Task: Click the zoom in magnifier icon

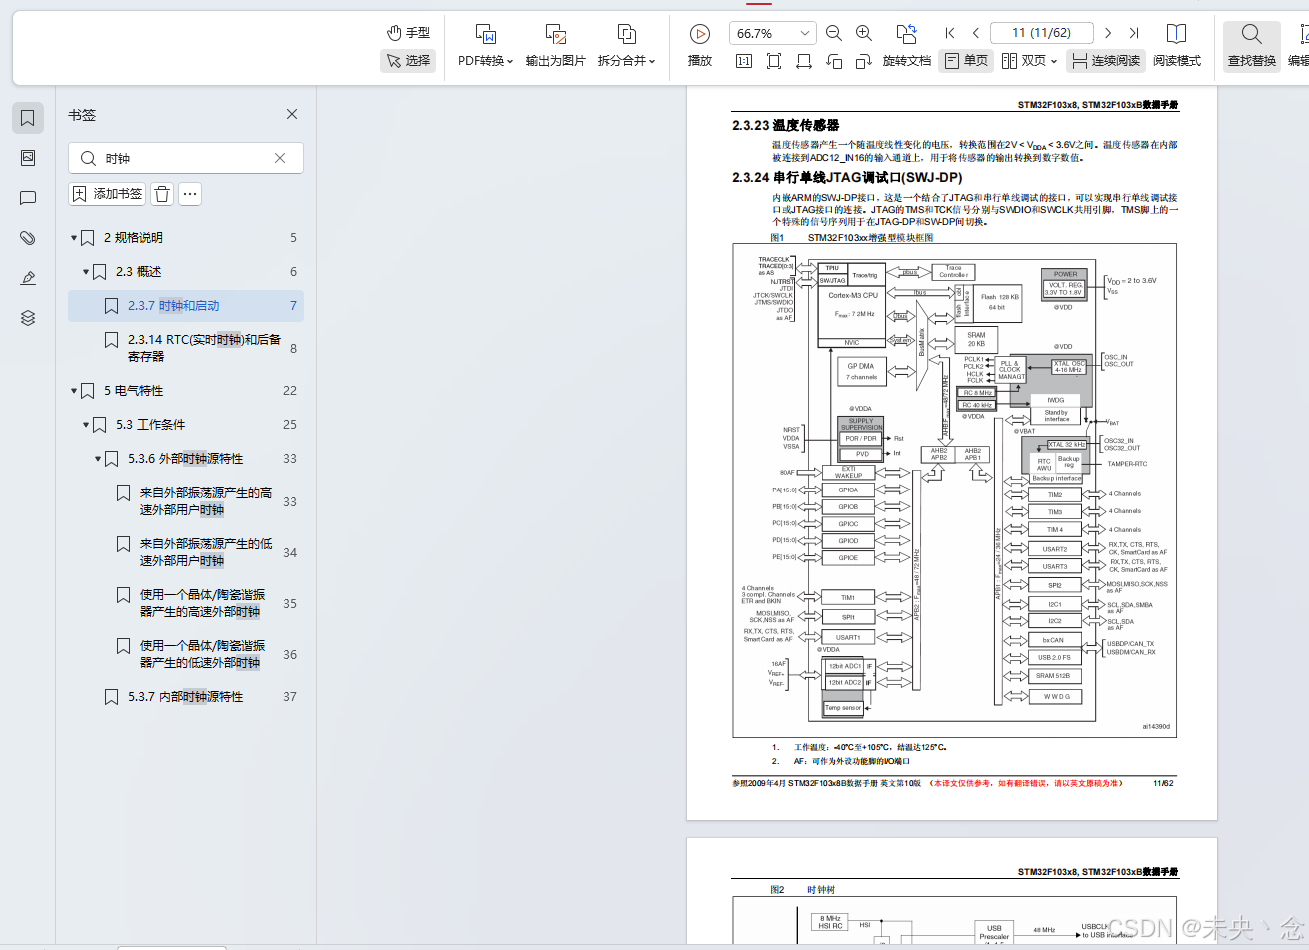Action: coord(864,33)
